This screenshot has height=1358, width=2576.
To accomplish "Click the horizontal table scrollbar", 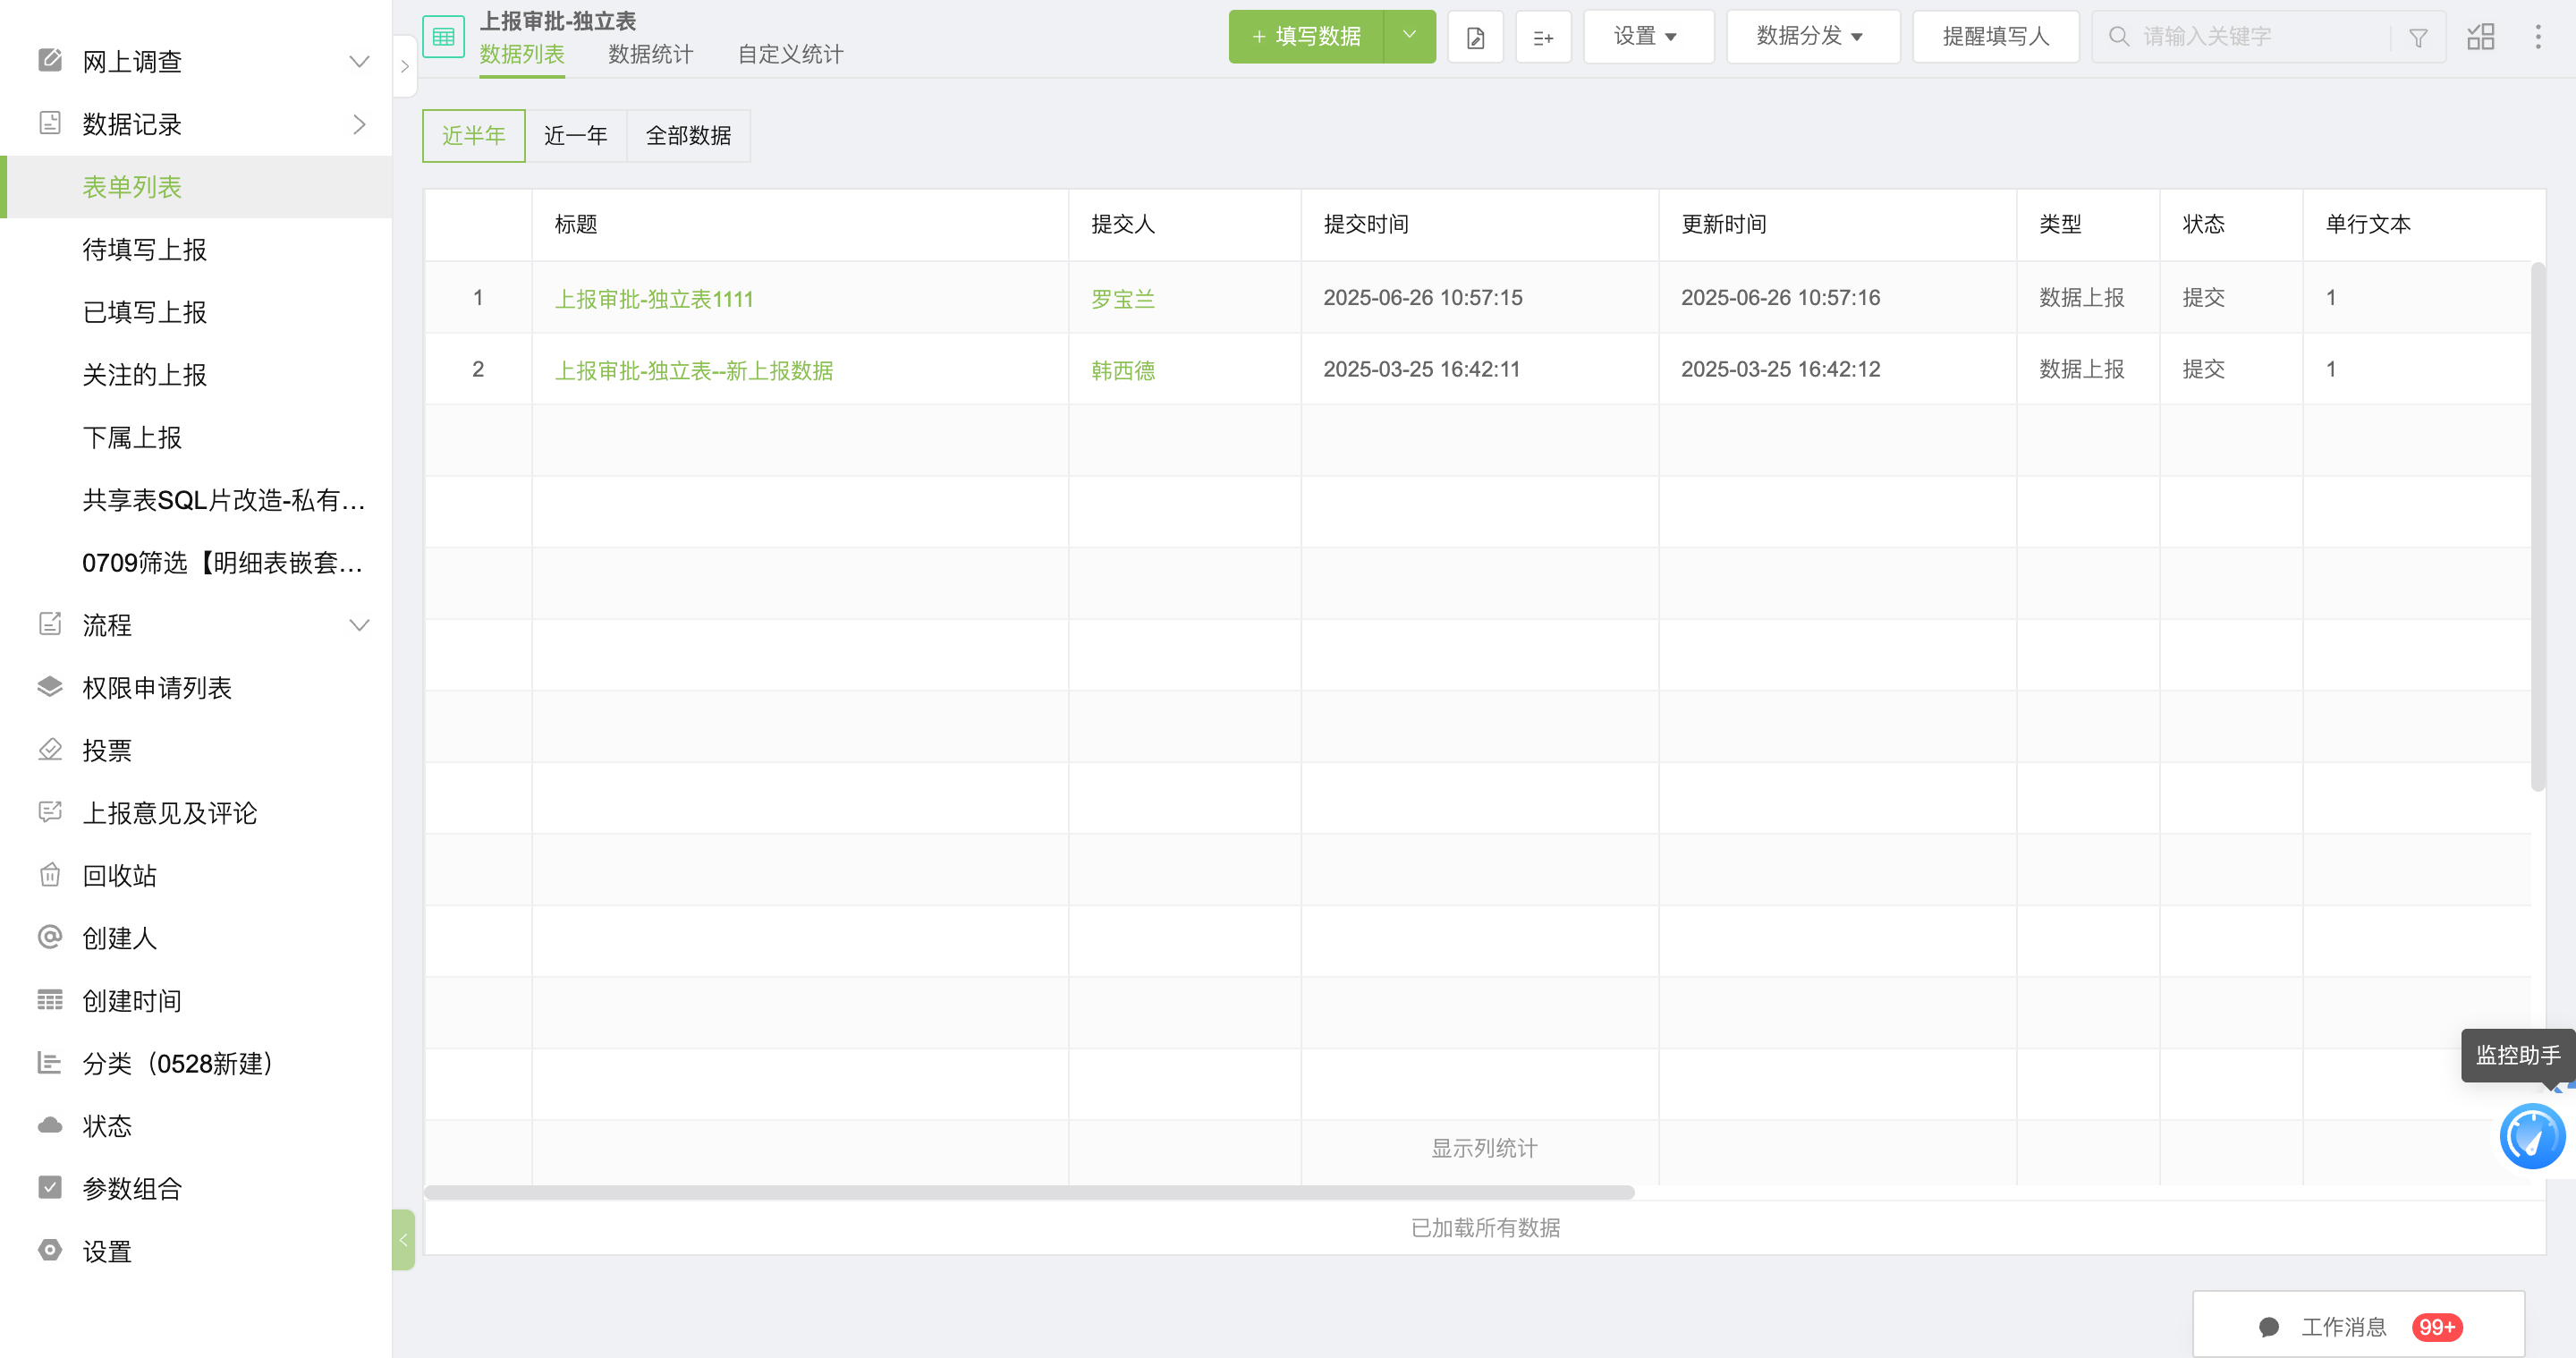I will [x=1029, y=1192].
